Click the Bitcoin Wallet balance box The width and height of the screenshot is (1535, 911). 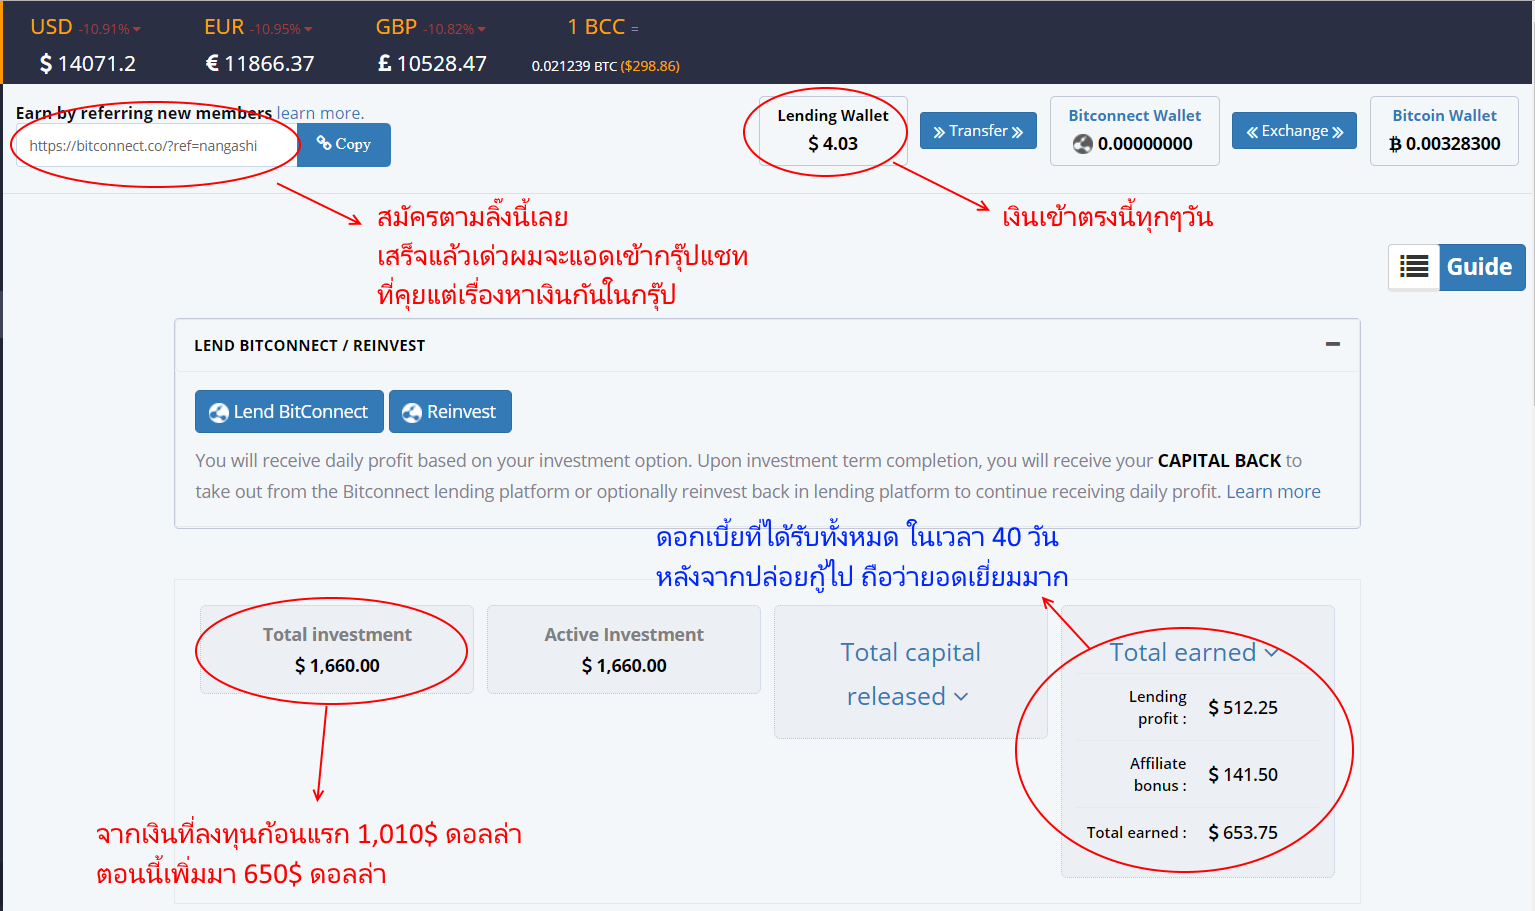1444,131
